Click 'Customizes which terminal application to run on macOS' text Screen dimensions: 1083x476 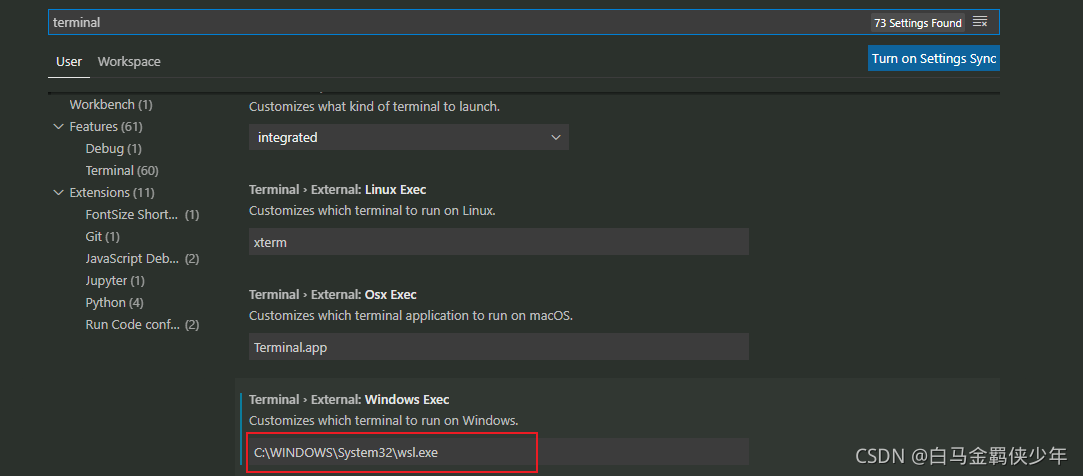(x=411, y=316)
